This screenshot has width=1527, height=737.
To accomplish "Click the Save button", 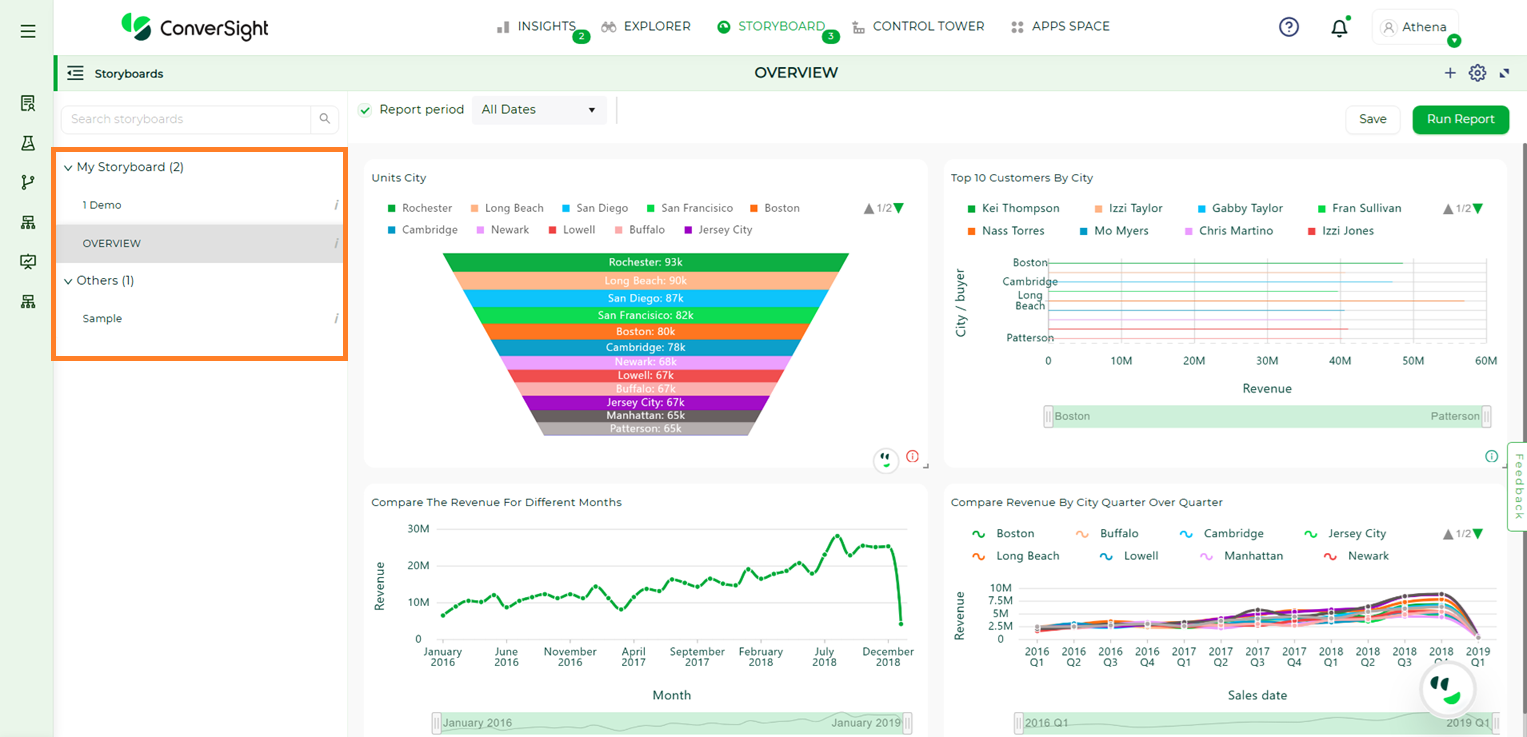I will [x=1373, y=119].
